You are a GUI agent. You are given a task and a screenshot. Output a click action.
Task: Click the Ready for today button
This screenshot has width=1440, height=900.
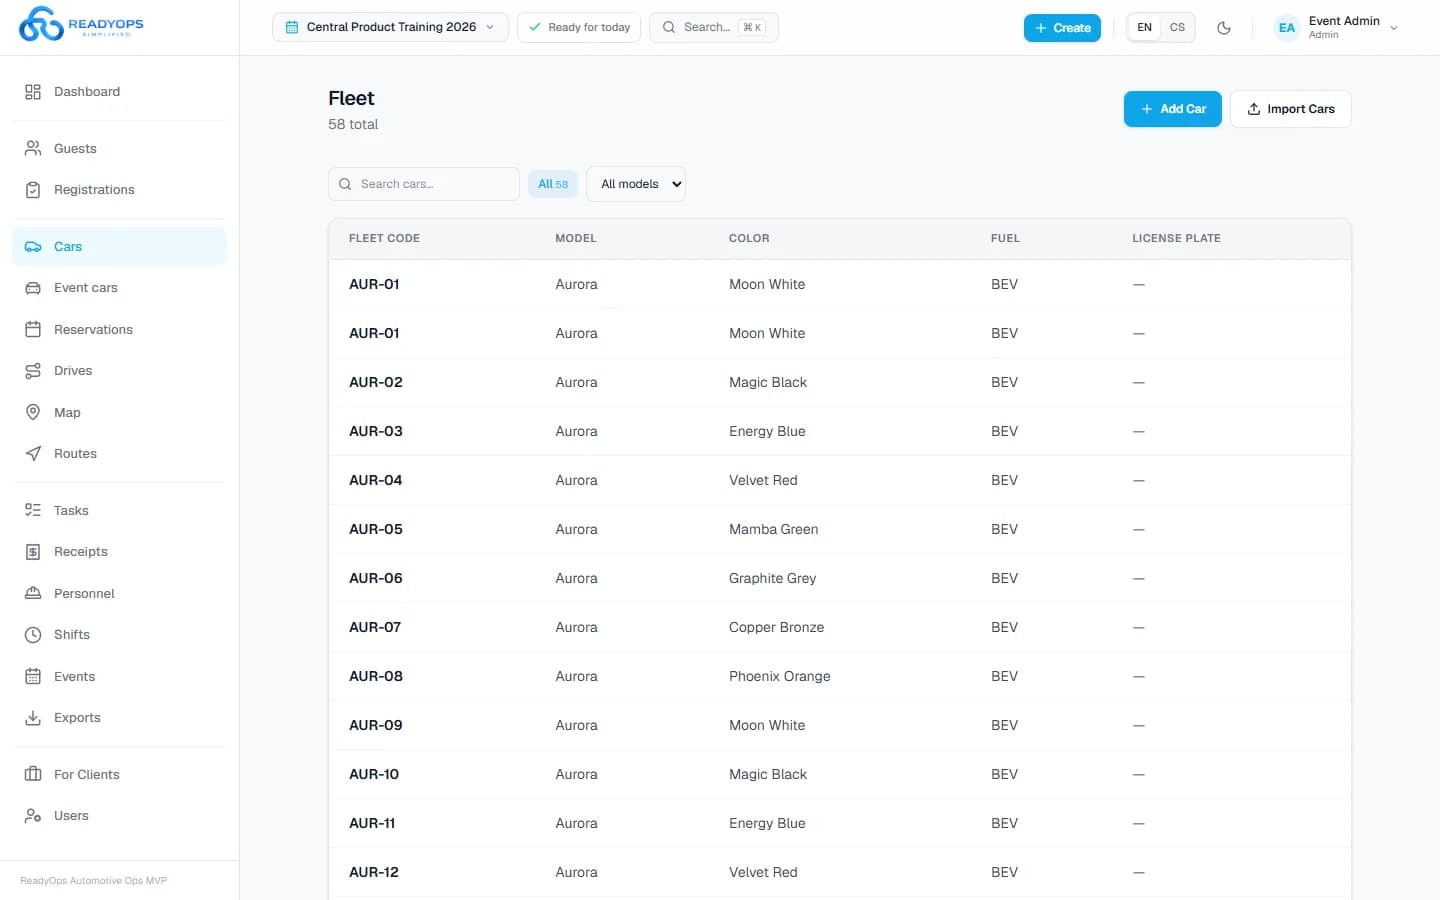(x=579, y=28)
